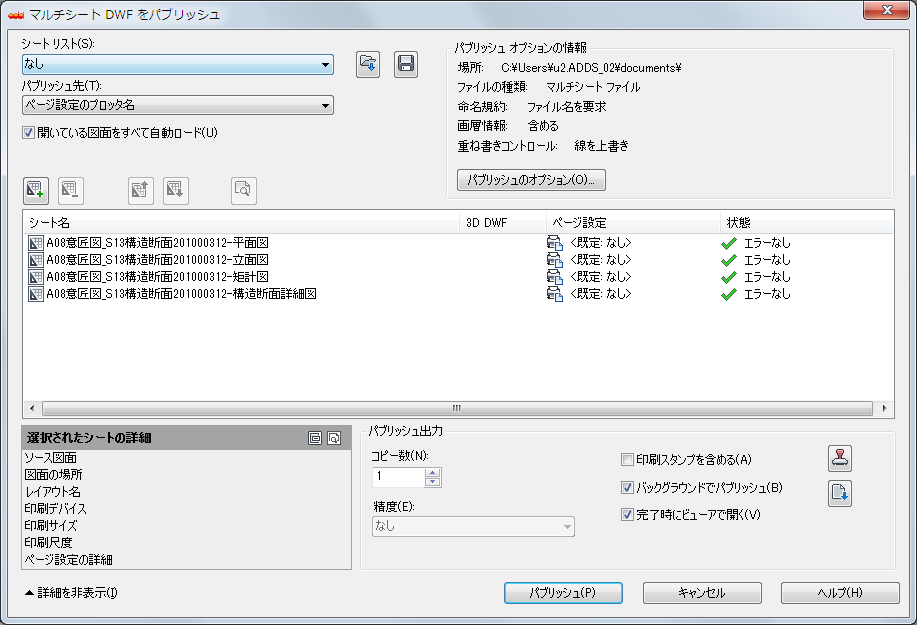
Task: Click the application icon in the title bar
Action: (x=16, y=15)
